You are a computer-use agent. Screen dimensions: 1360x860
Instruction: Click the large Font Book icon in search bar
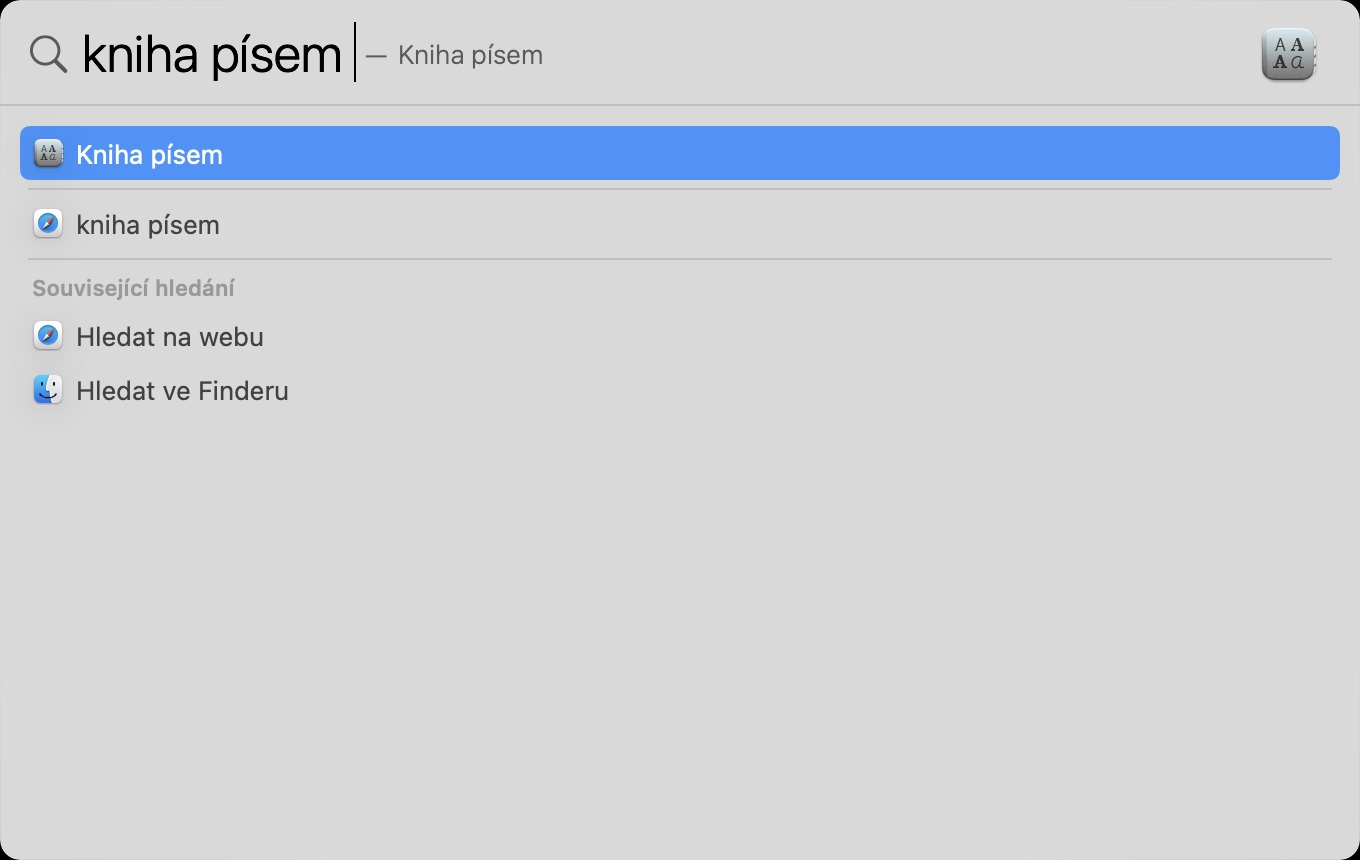click(1288, 54)
